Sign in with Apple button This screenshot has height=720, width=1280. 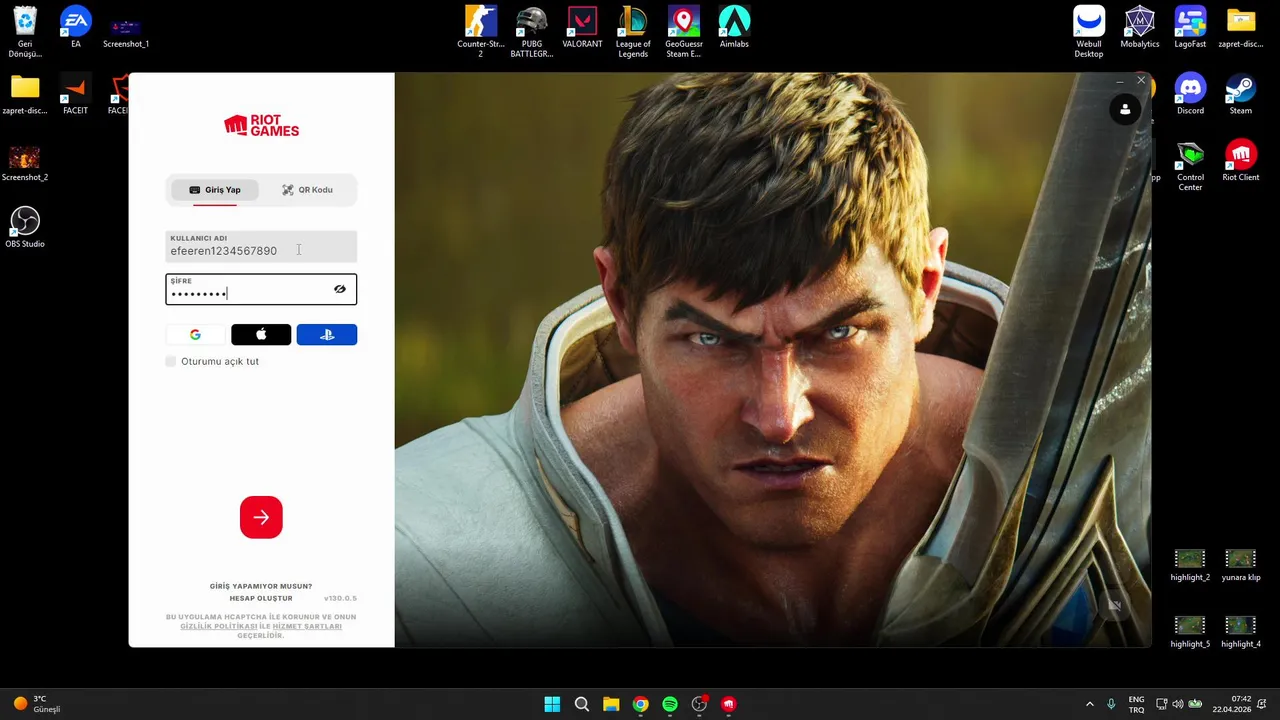(x=261, y=335)
